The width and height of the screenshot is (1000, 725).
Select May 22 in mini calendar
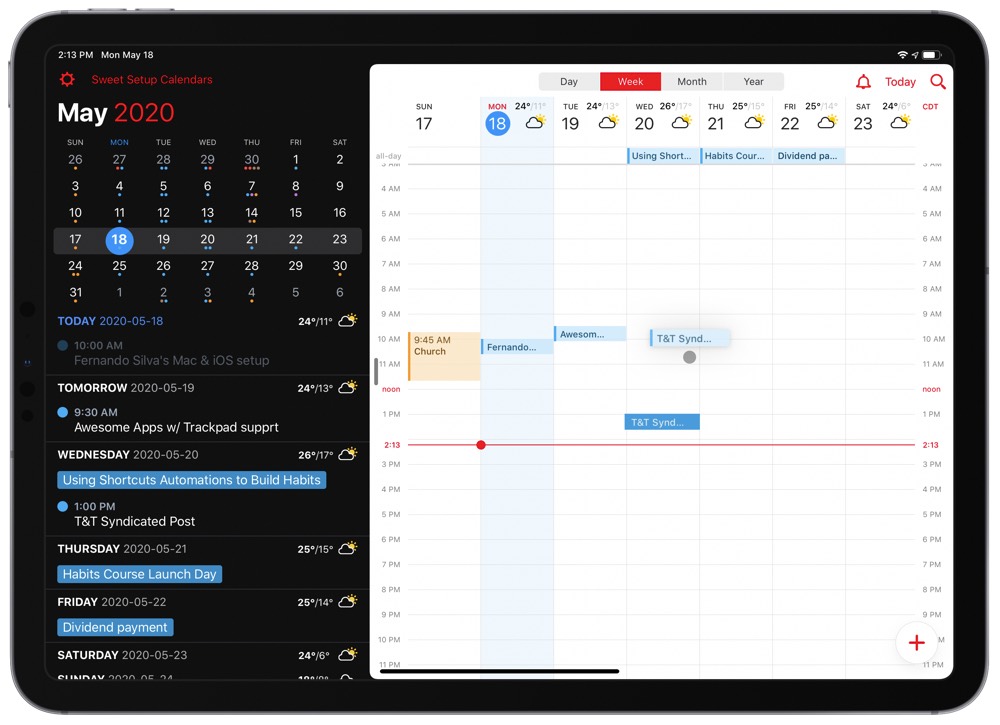[x=295, y=240]
